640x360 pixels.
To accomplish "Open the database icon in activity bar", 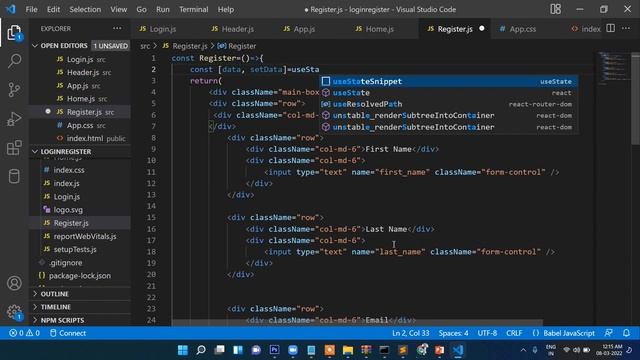I will [x=14, y=176].
